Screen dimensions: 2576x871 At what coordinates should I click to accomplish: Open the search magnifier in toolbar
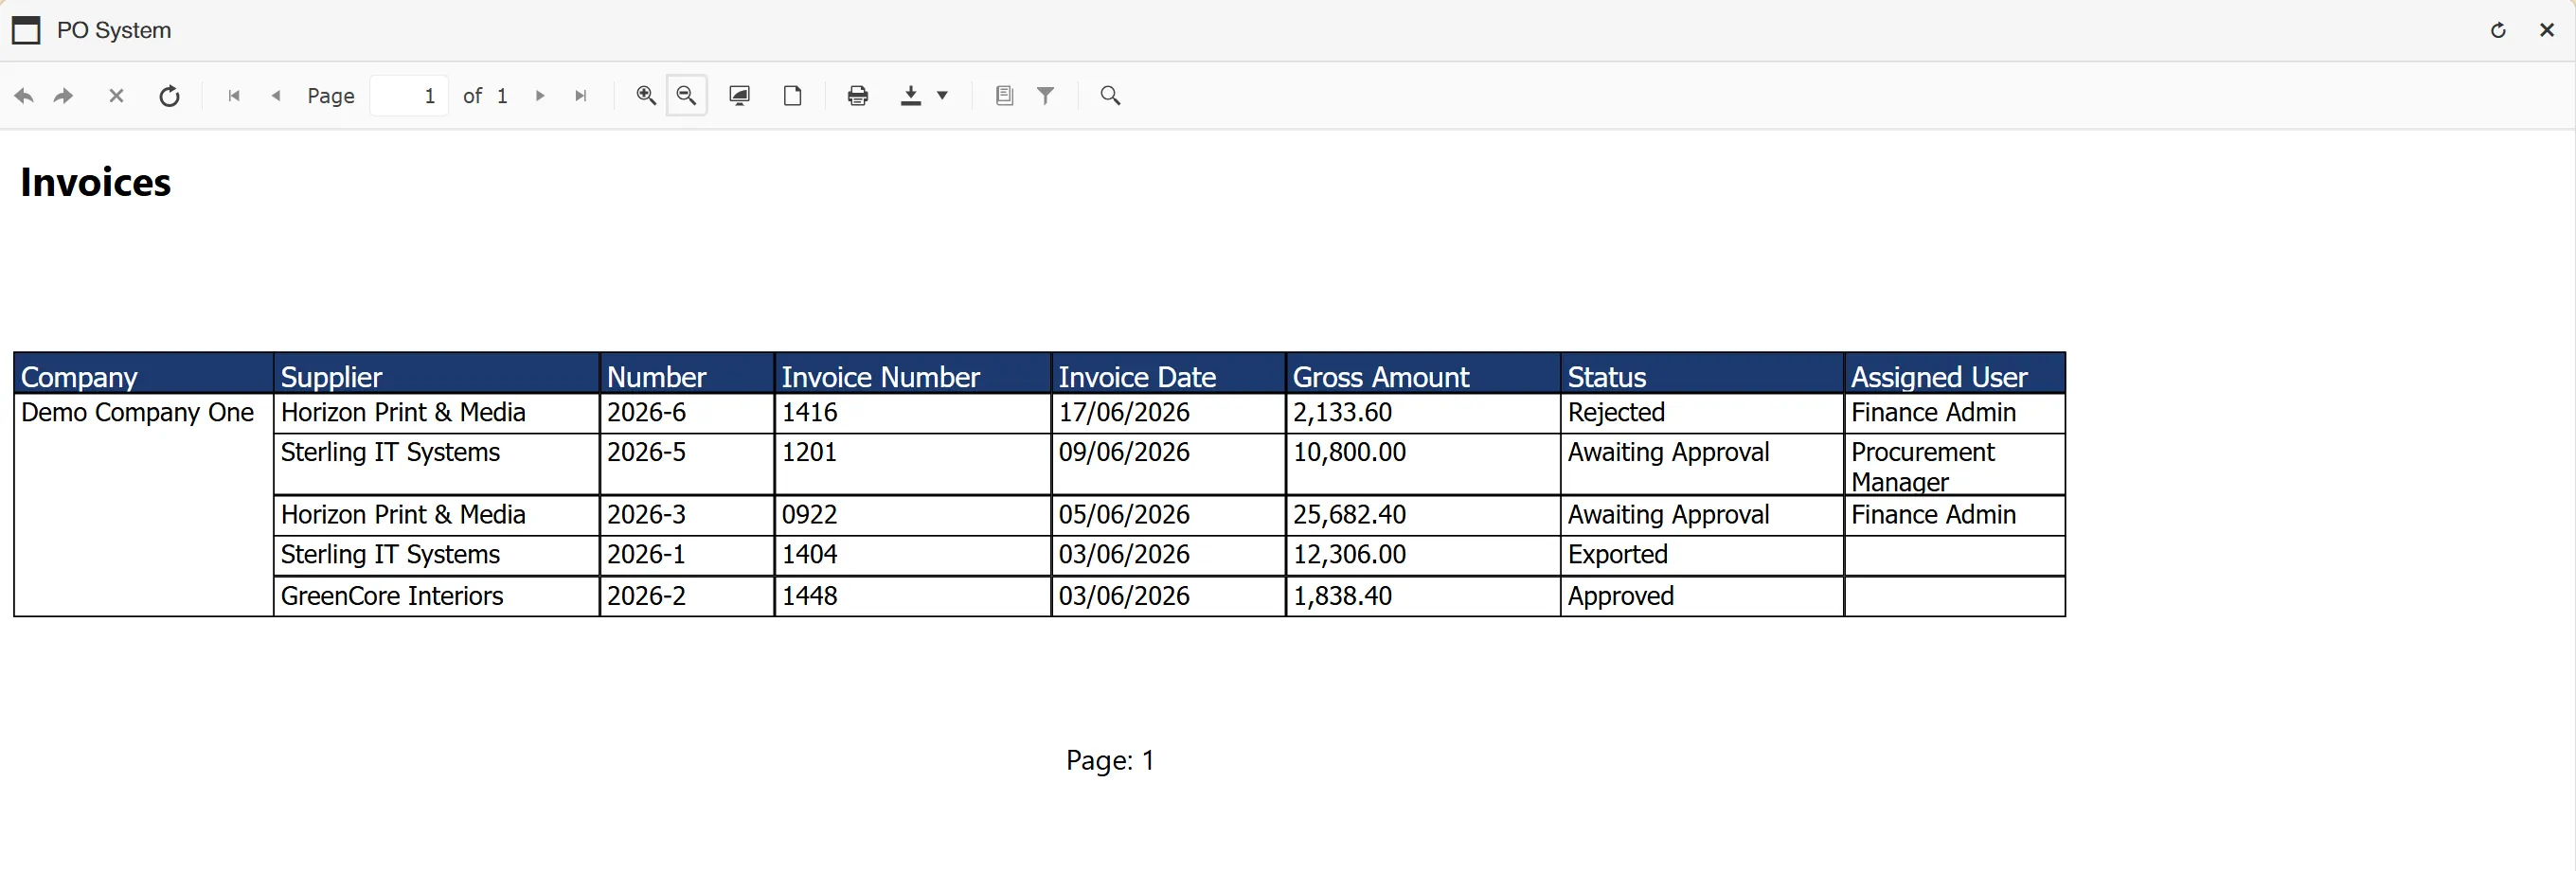1110,96
